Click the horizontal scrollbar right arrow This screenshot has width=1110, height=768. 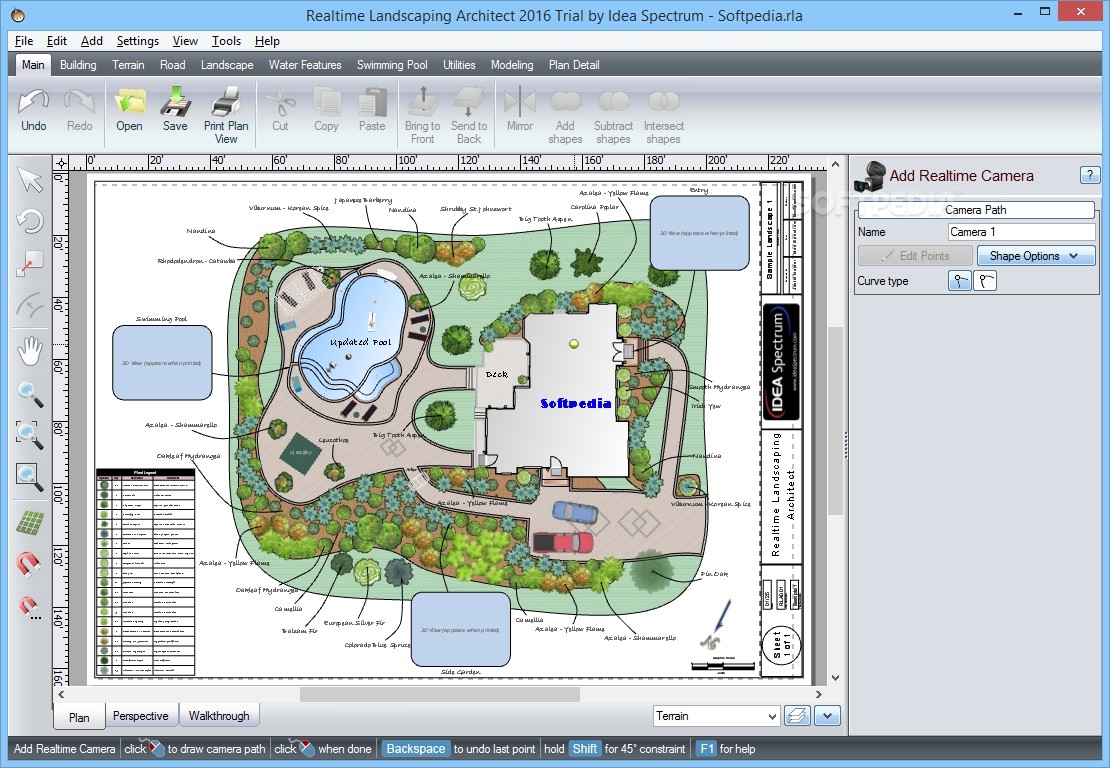(818, 694)
